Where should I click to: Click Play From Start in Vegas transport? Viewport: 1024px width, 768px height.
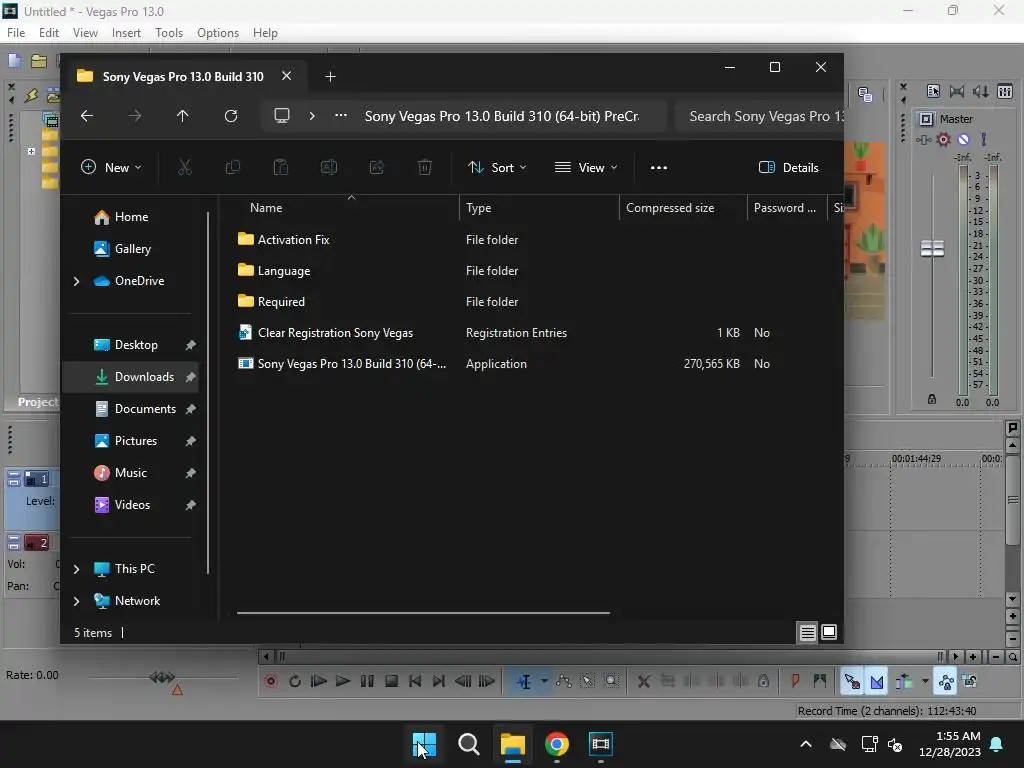(318, 681)
